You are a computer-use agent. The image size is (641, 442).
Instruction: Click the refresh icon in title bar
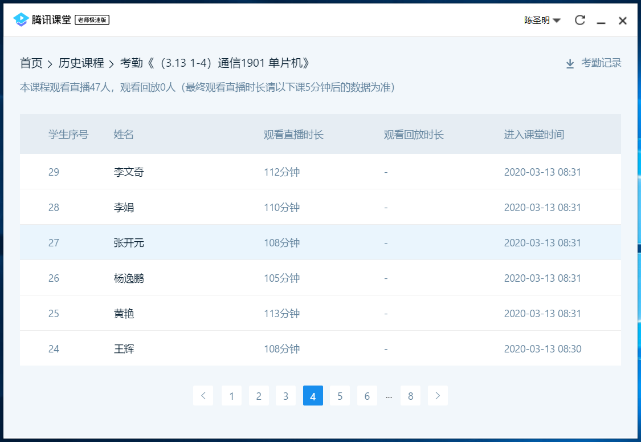[579, 20]
